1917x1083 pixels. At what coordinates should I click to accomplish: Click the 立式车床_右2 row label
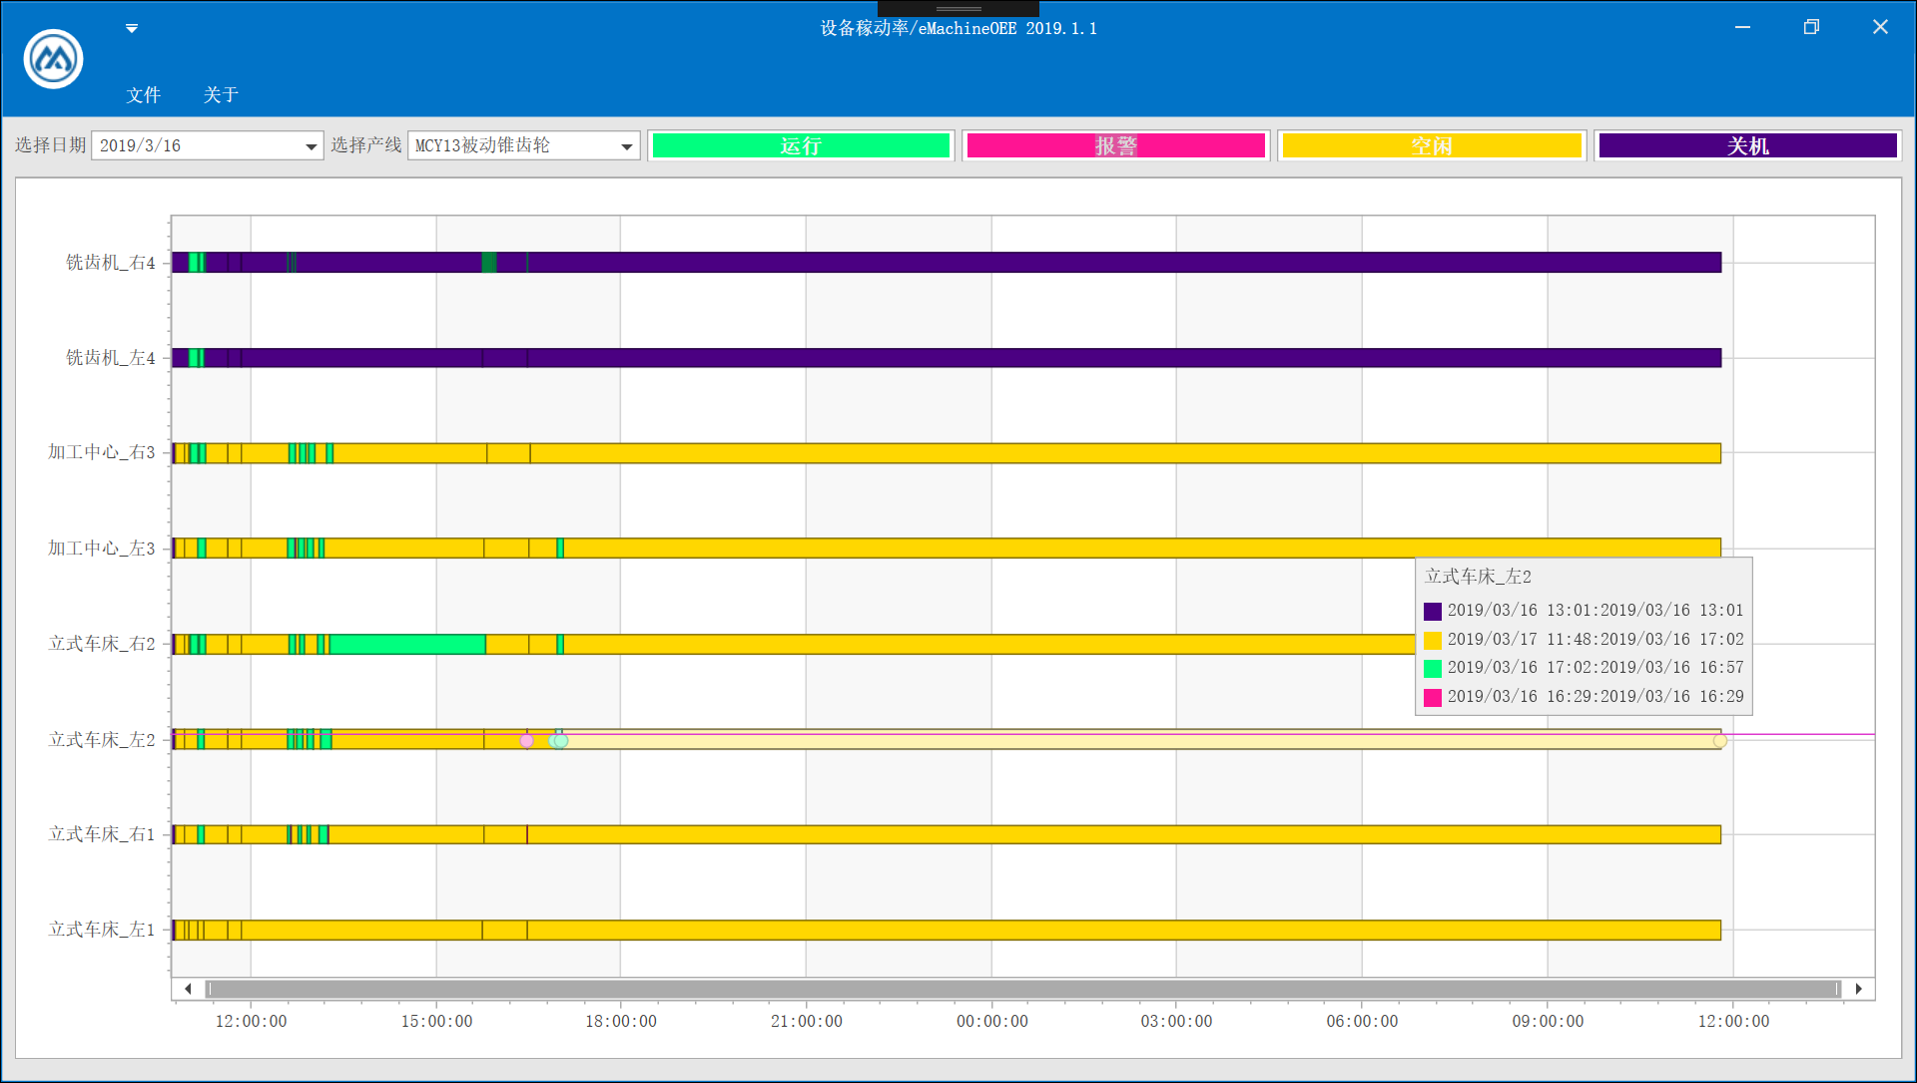101,644
